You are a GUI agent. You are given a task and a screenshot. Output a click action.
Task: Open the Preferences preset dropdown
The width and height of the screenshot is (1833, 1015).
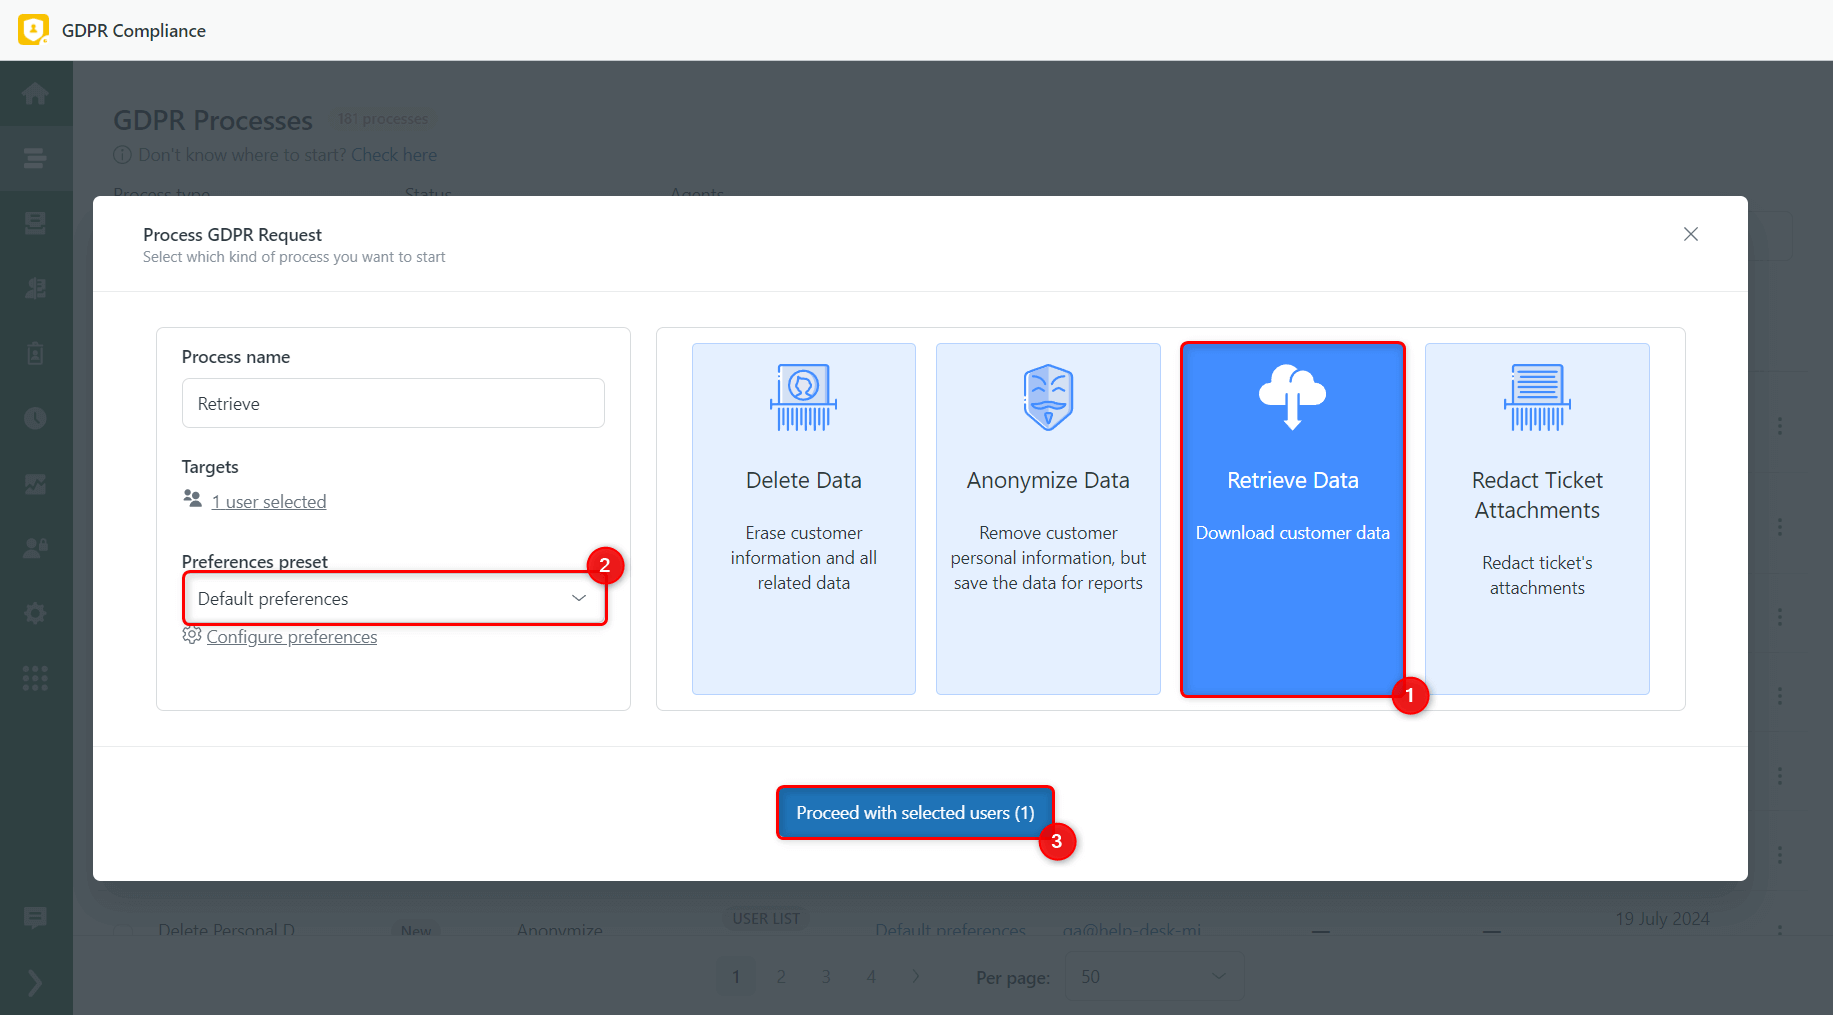click(394, 598)
